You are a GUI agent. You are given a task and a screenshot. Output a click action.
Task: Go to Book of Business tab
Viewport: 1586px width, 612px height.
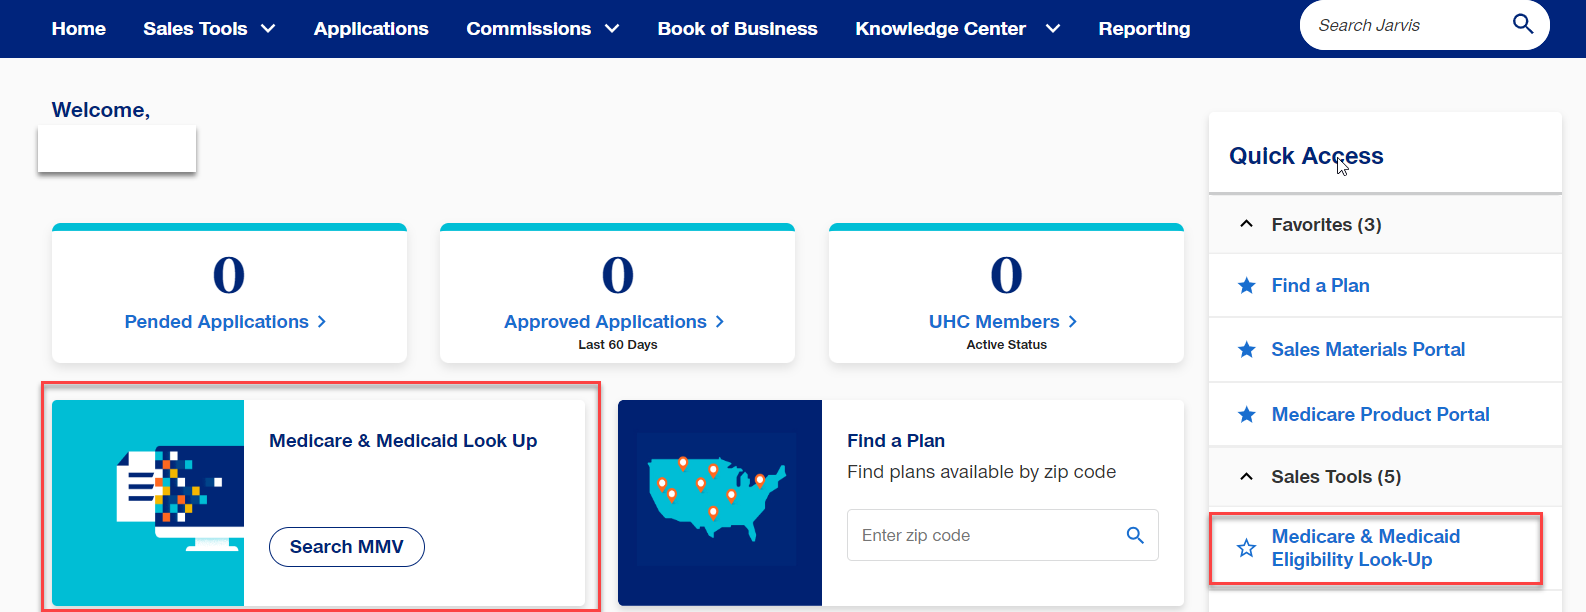click(737, 29)
